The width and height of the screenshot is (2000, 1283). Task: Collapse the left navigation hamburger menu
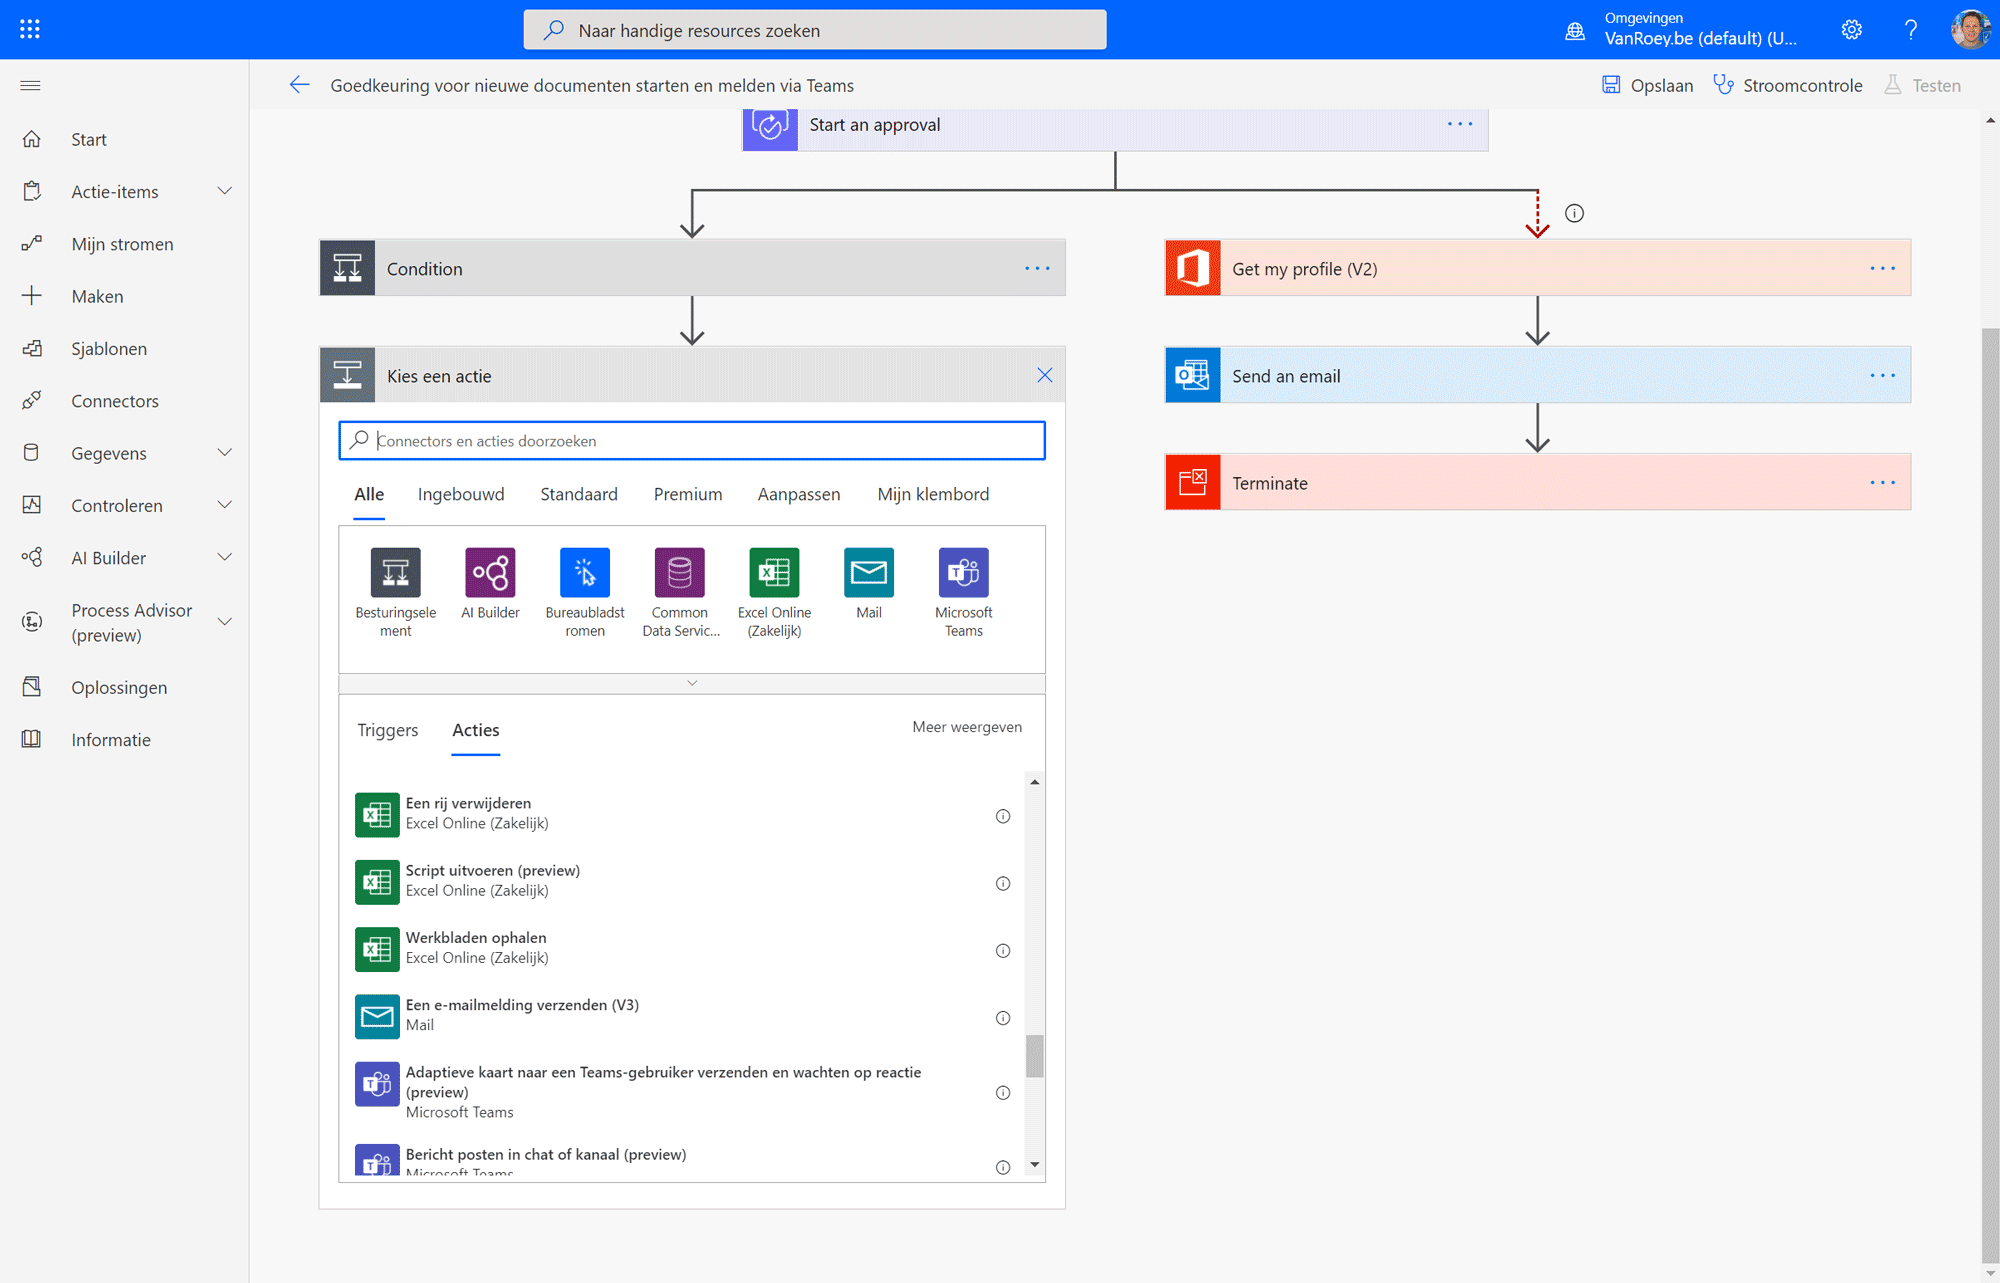coord(30,85)
